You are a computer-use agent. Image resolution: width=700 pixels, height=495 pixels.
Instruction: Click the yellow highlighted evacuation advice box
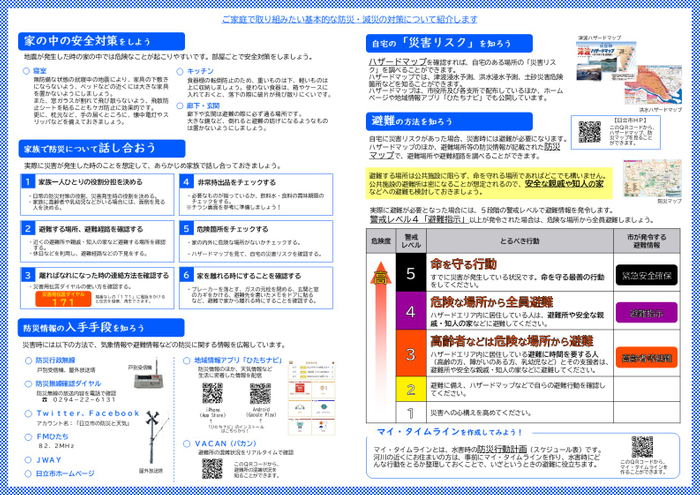tap(489, 183)
